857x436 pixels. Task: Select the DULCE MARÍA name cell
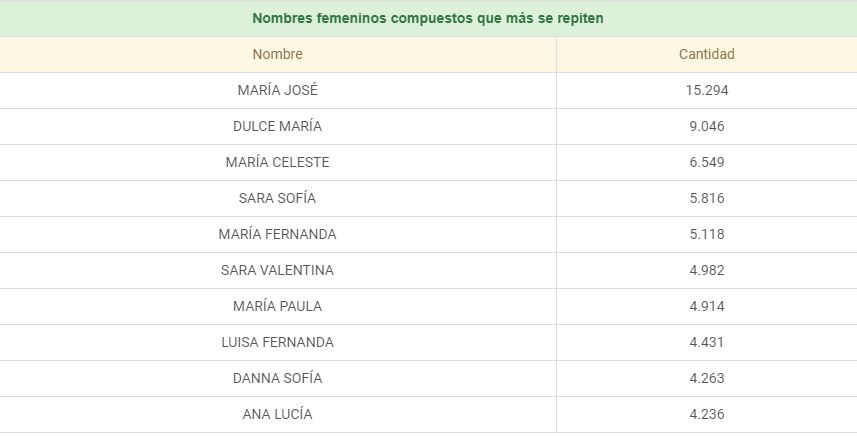coord(277,126)
